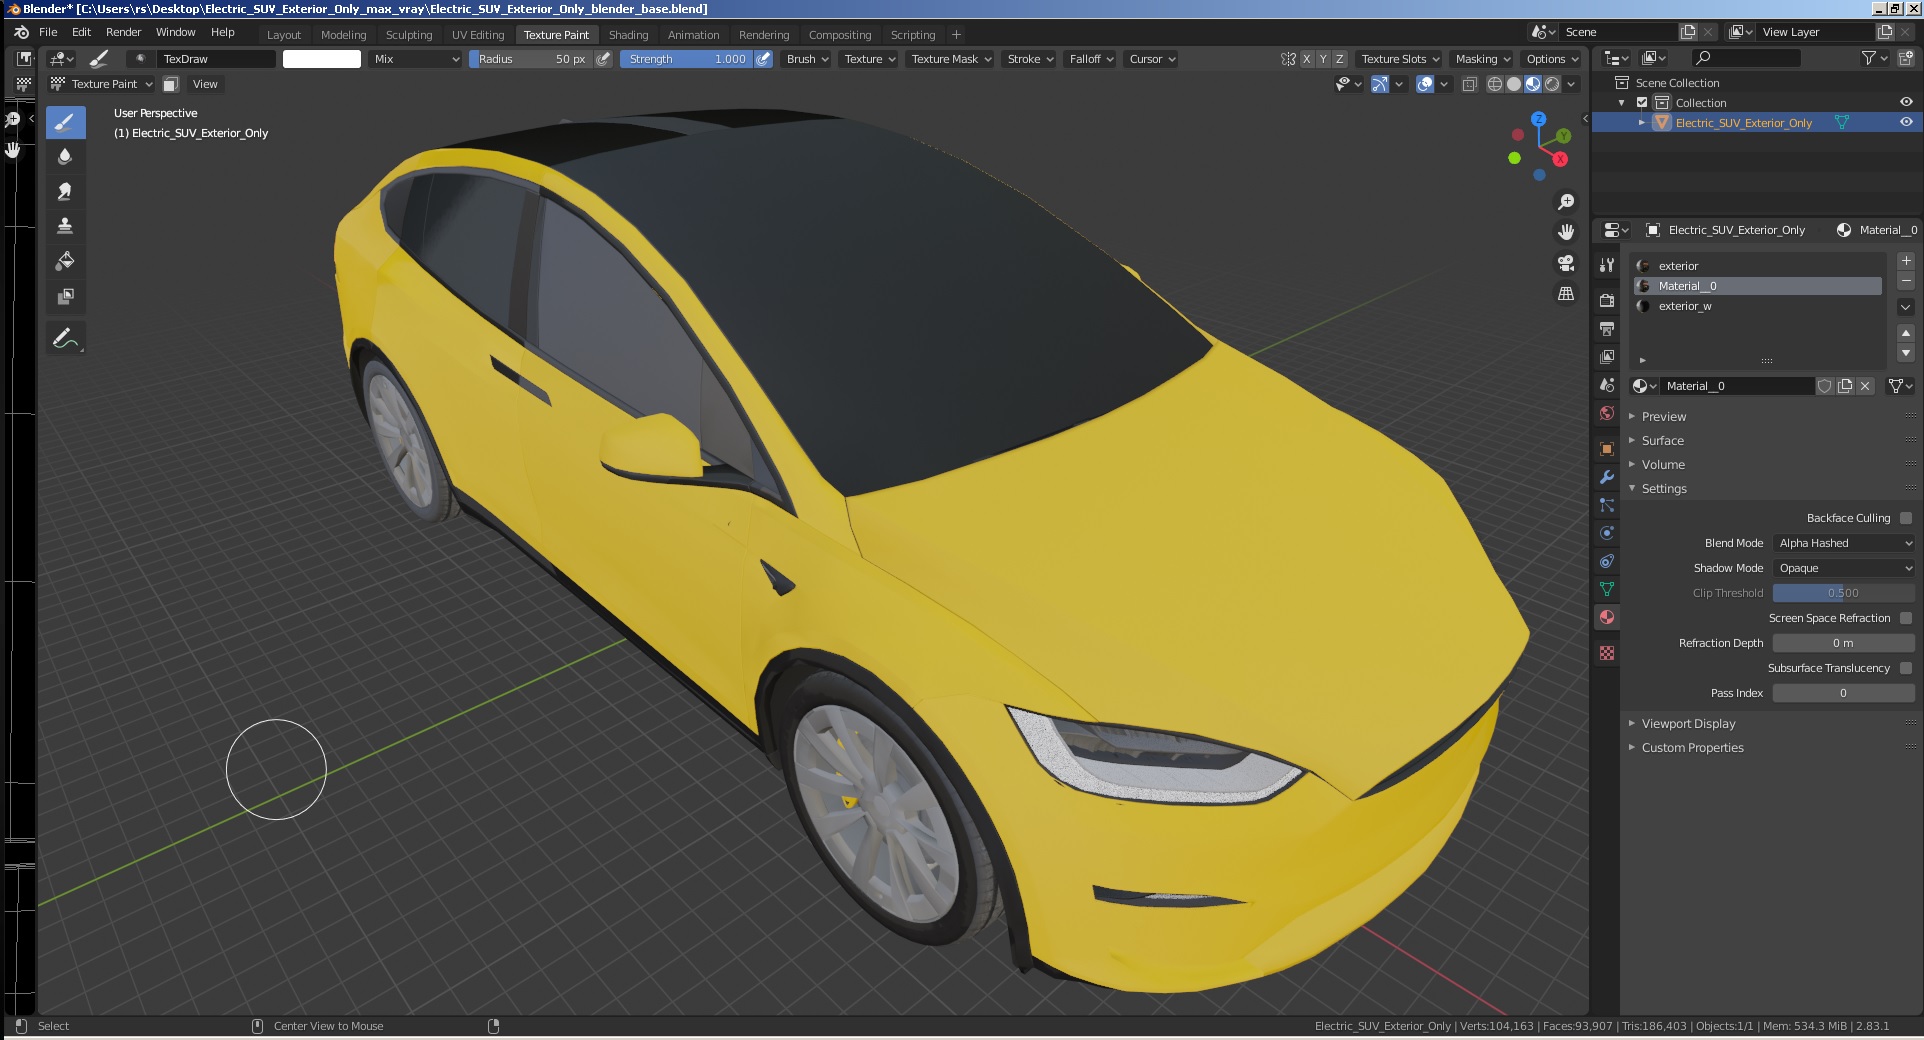Open the Scene properties tab
Viewport: 1924px width, 1040px height.
(x=1607, y=385)
